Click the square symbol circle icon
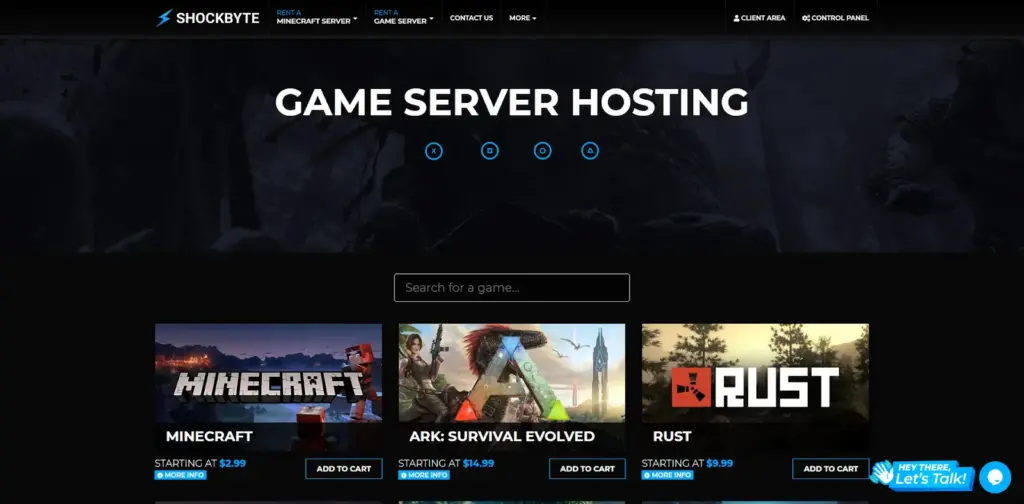 coord(490,151)
